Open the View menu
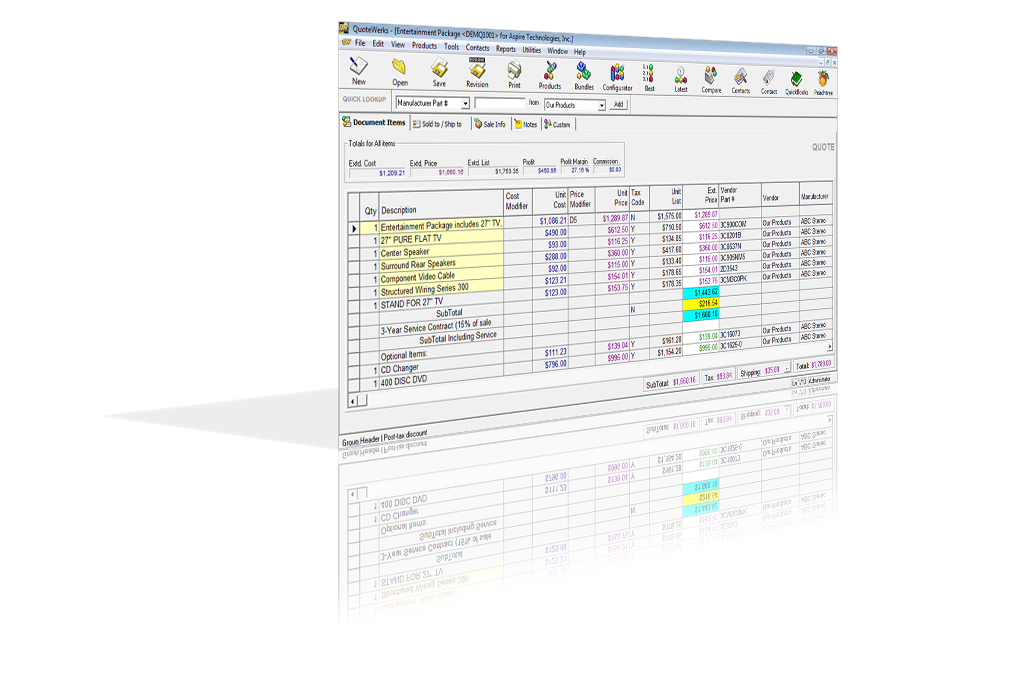This screenshot has height=675, width=1013. pos(398,45)
